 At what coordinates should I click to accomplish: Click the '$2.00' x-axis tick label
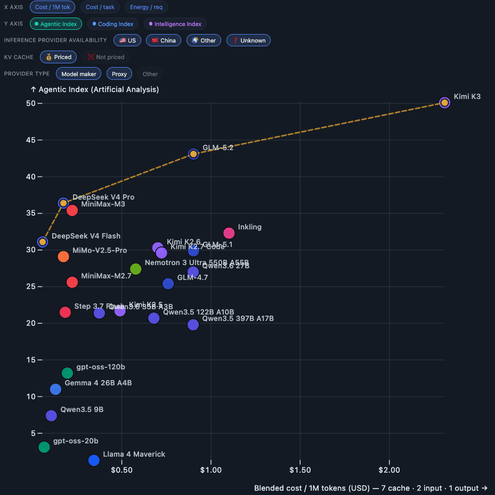389,470
